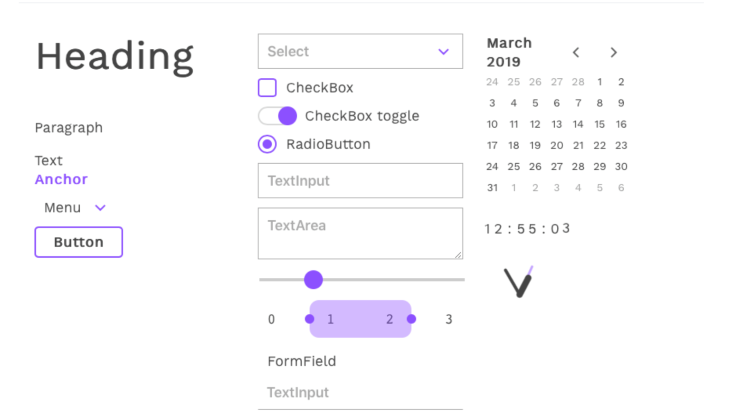Click the Select dropdown chevron arrow
730x417 pixels.
pyautogui.click(x=444, y=51)
